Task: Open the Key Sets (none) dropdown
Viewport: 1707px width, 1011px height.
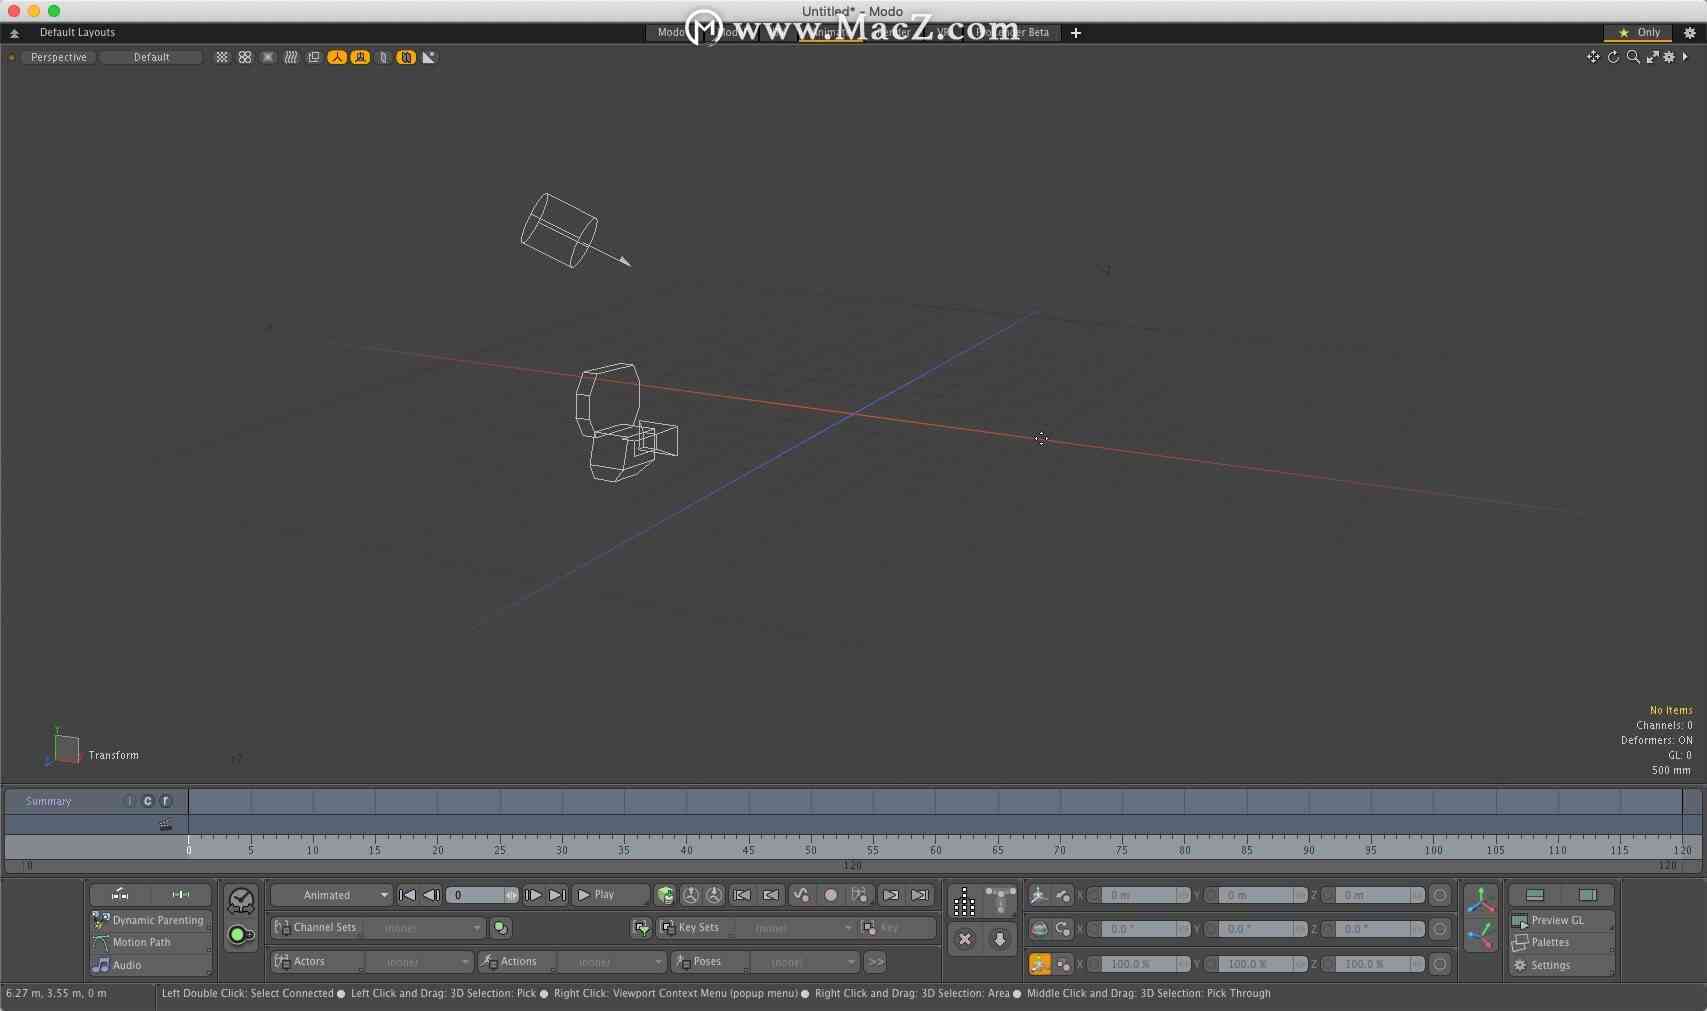Action: tap(795, 928)
